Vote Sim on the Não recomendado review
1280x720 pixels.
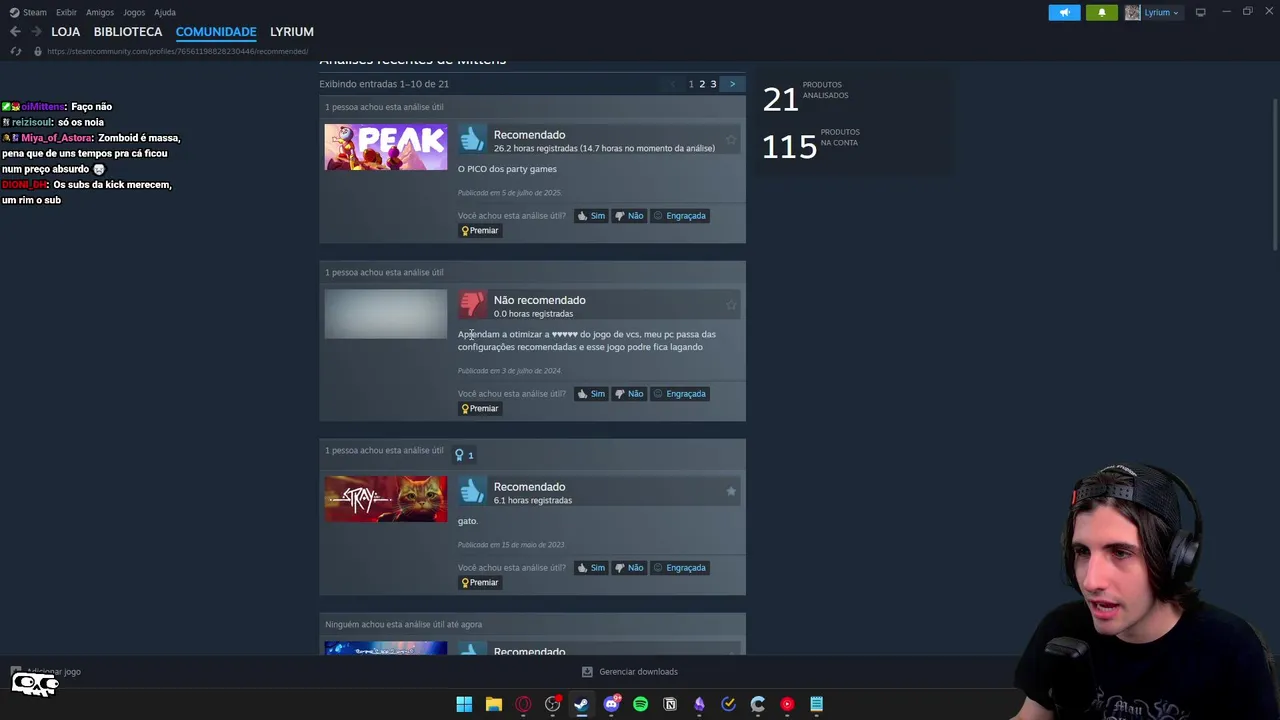[x=591, y=393]
